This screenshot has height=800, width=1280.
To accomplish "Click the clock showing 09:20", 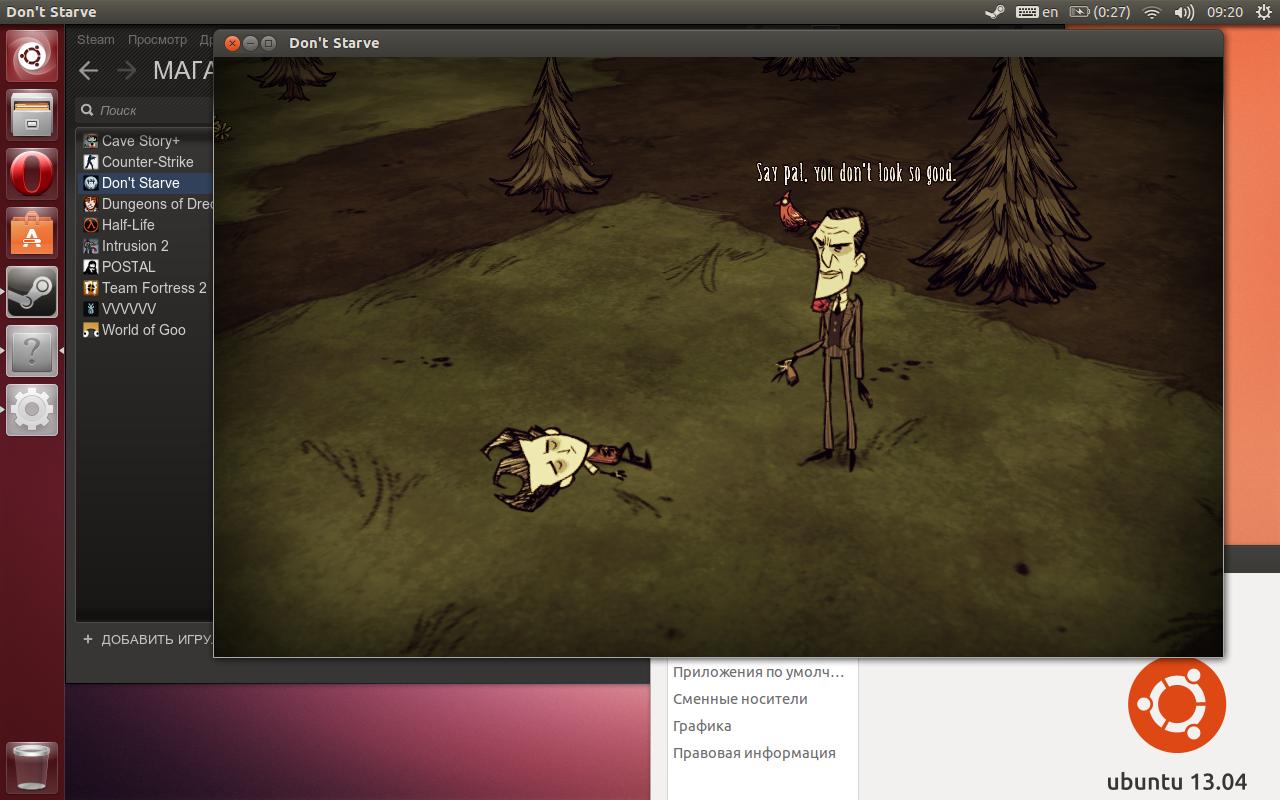I will click(1225, 12).
